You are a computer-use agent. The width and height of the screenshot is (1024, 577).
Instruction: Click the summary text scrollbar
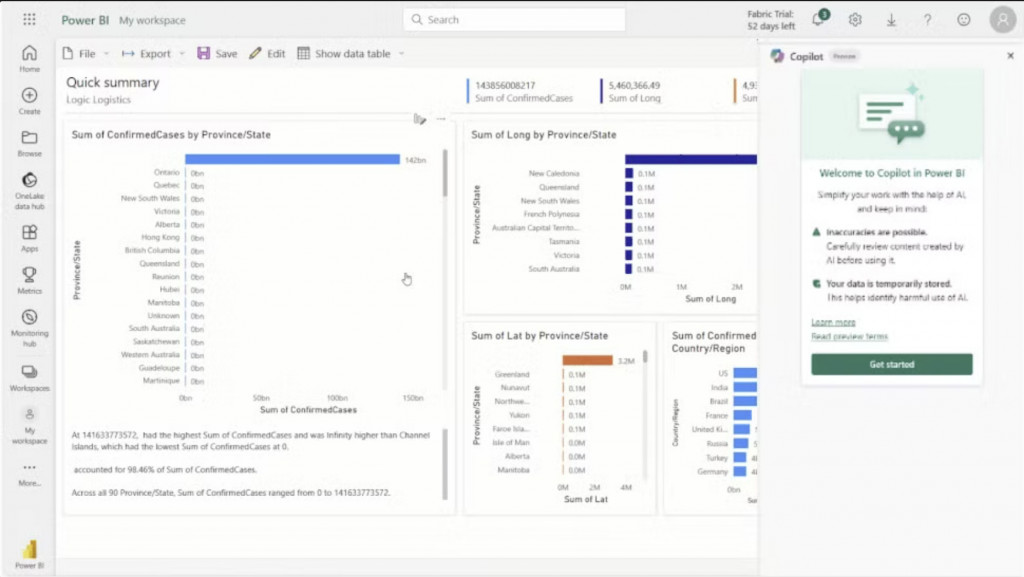coord(445,464)
